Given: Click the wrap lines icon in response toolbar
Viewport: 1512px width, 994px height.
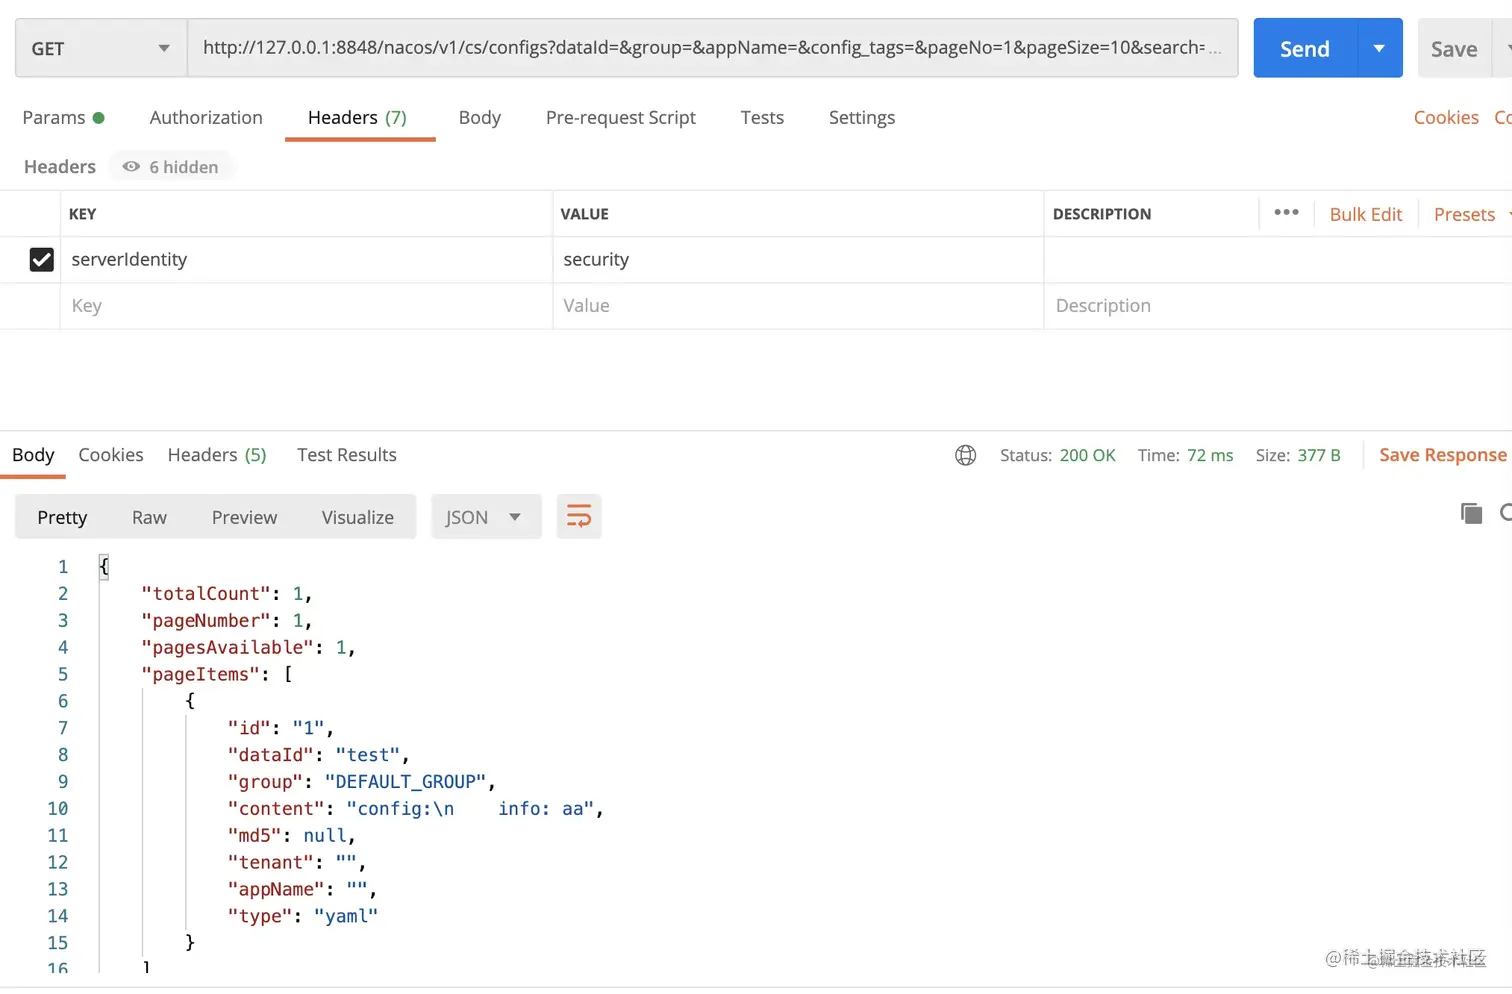Looking at the screenshot, I should click(579, 516).
